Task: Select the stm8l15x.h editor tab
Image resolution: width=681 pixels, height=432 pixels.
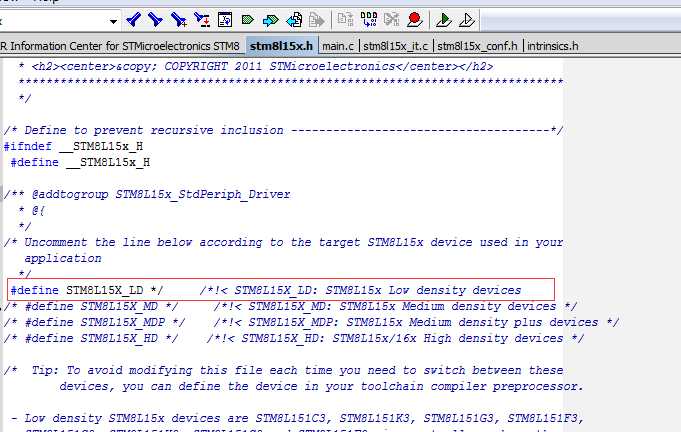Action: coord(281,46)
